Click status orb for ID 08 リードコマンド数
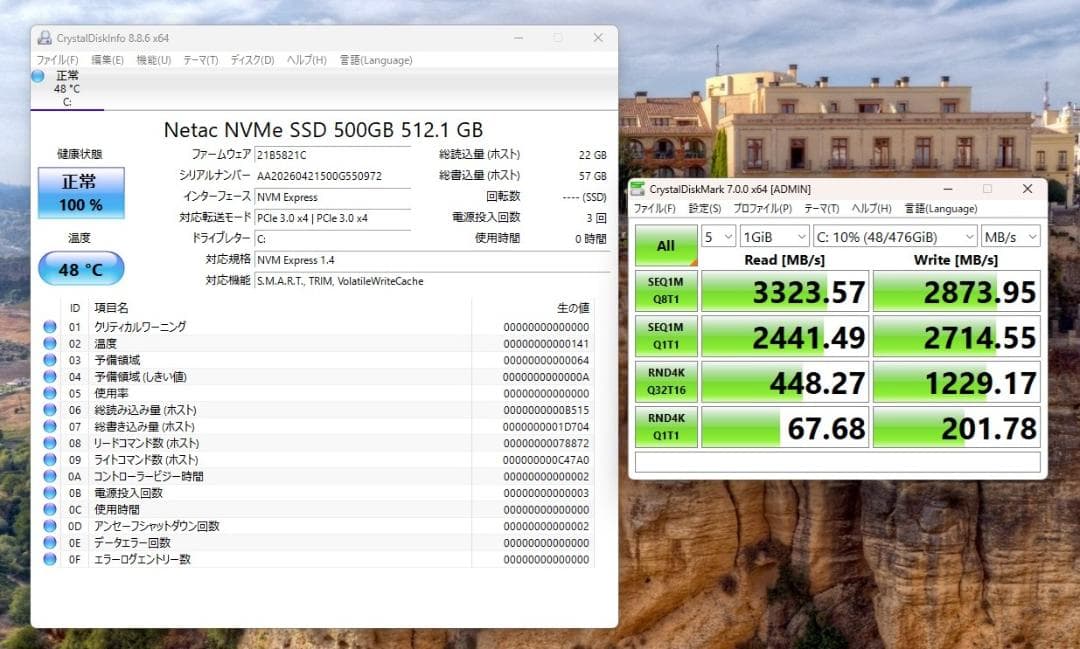 click(50, 443)
